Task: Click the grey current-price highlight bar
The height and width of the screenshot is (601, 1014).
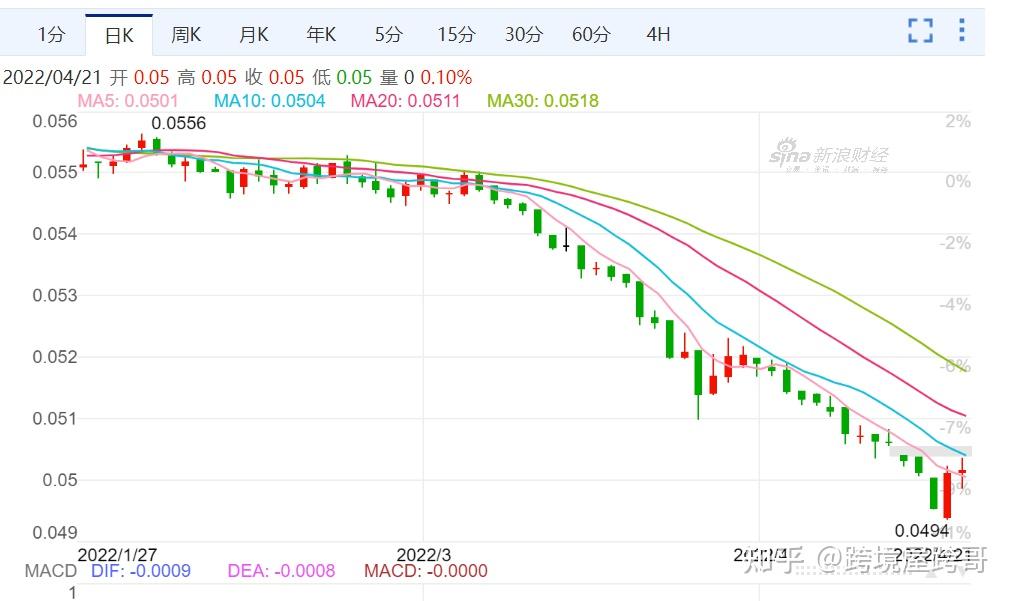Action: click(931, 452)
